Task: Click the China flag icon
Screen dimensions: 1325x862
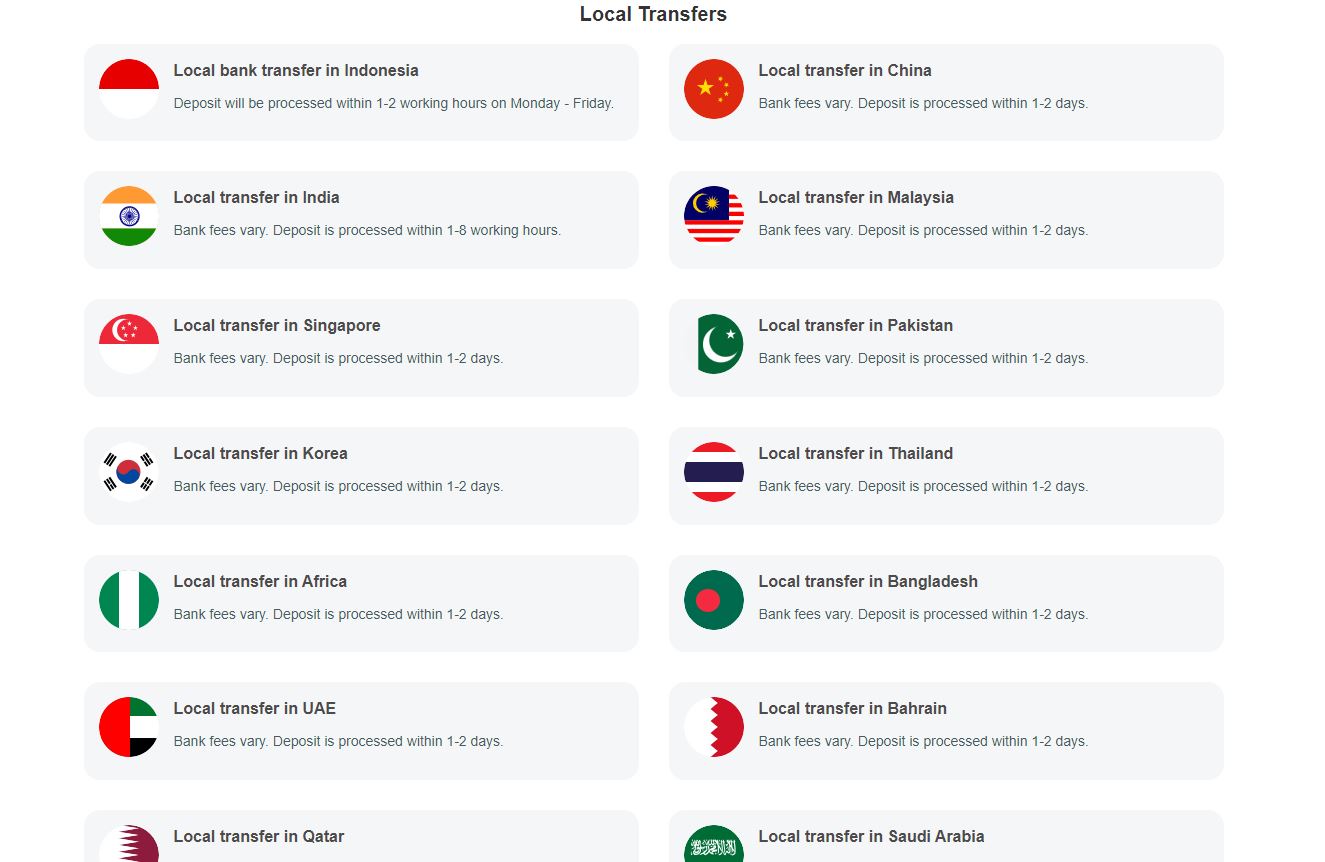Action: [714, 89]
